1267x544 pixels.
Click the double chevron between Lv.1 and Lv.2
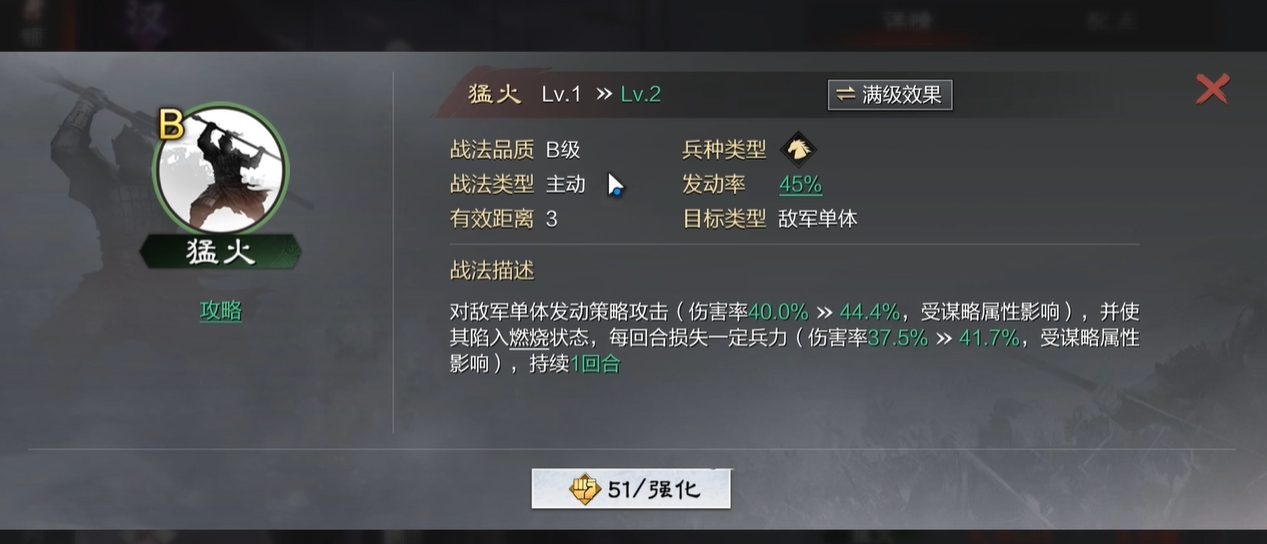(603, 94)
